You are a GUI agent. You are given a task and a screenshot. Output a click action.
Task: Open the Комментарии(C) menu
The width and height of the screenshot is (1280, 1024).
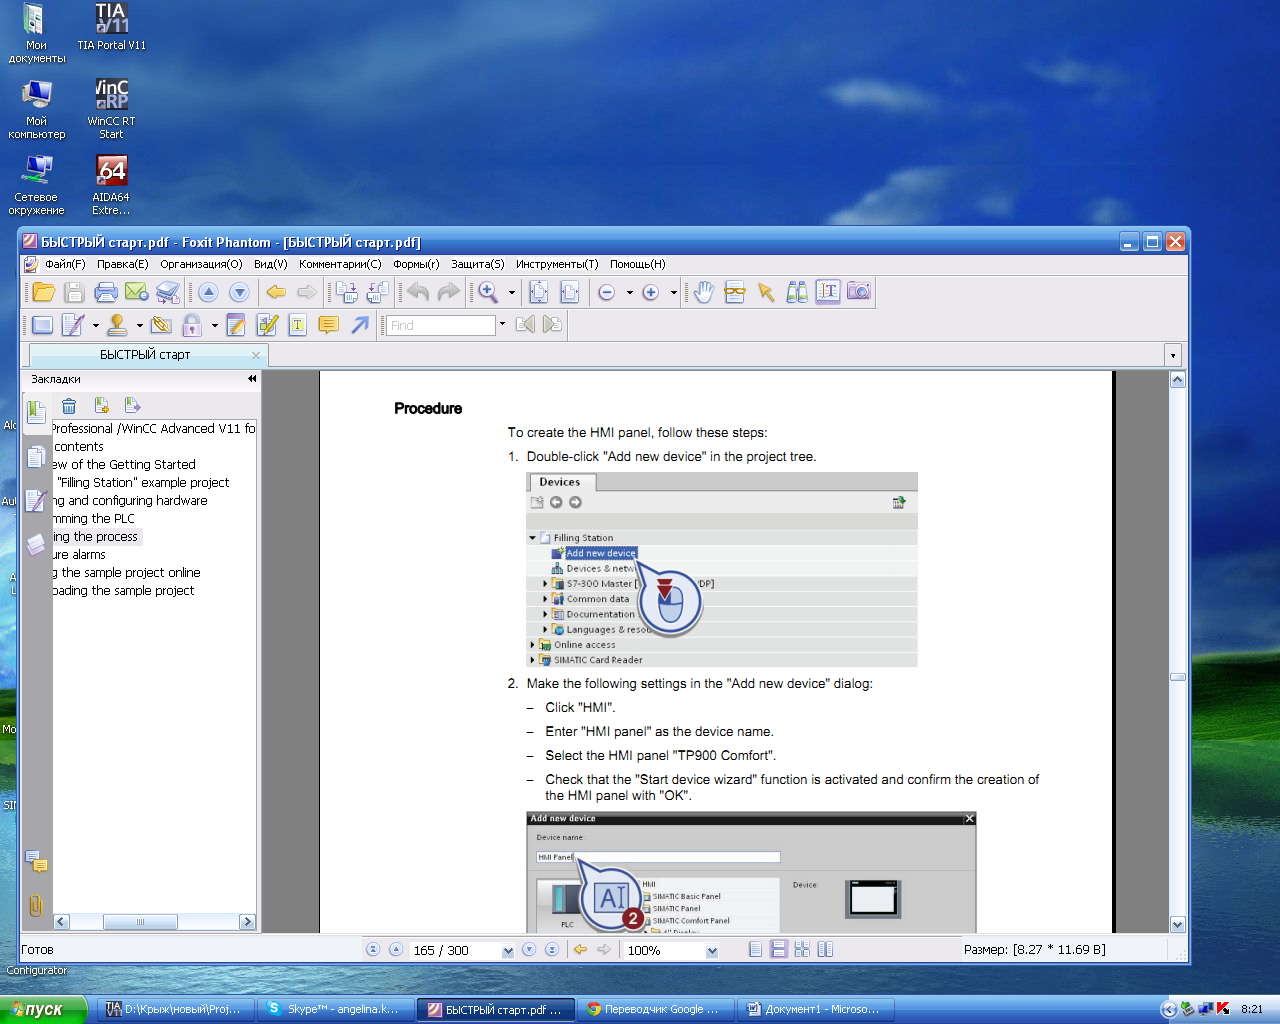[340, 264]
